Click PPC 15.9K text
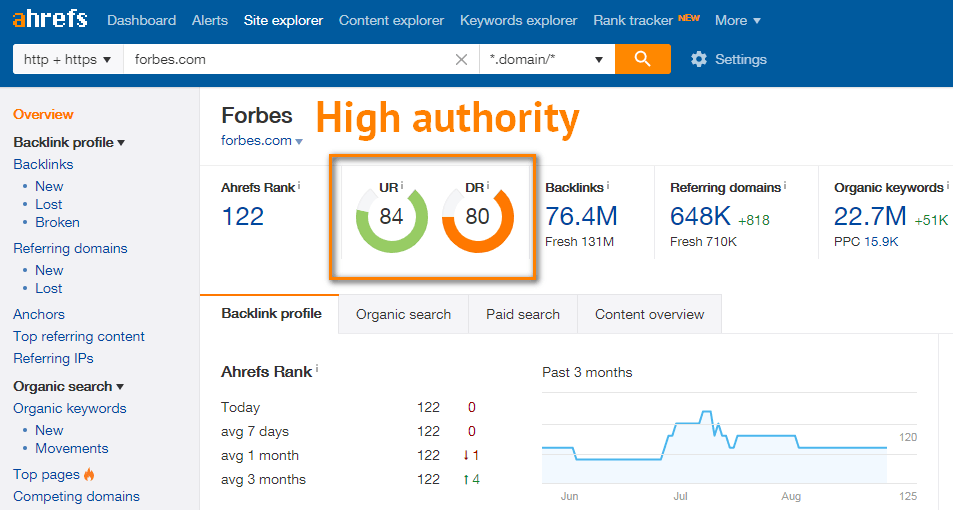This screenshot has height=510, width=953. coord(866,242)
